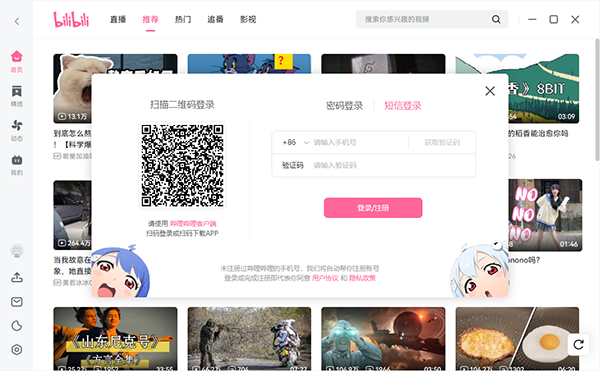This screenshot has width=600, height=371.
Task: Click the search magnifier icon
Action: [496, 20]
